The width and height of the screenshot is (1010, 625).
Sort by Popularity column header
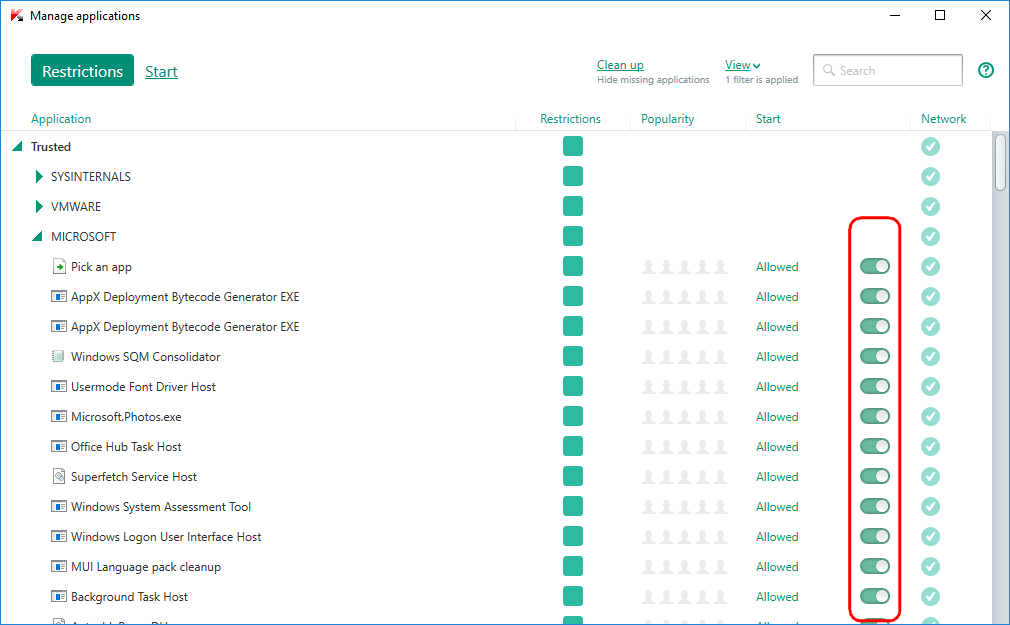[667, 119]
